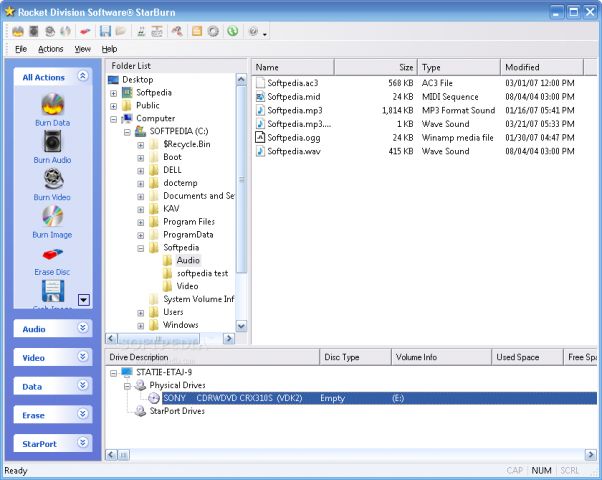The height and width of the screenshot is (480, 602).
Task: Select the Video folder in the tree
Action: [187, 286]
